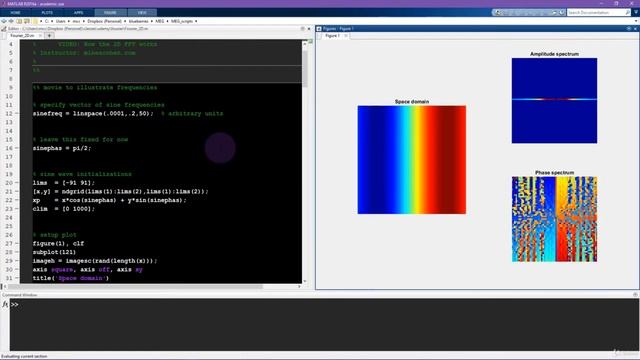Viewport: 640px width, 360px height.
Task: Go to the MEG_scripts path segment
Action: (182, 21)
